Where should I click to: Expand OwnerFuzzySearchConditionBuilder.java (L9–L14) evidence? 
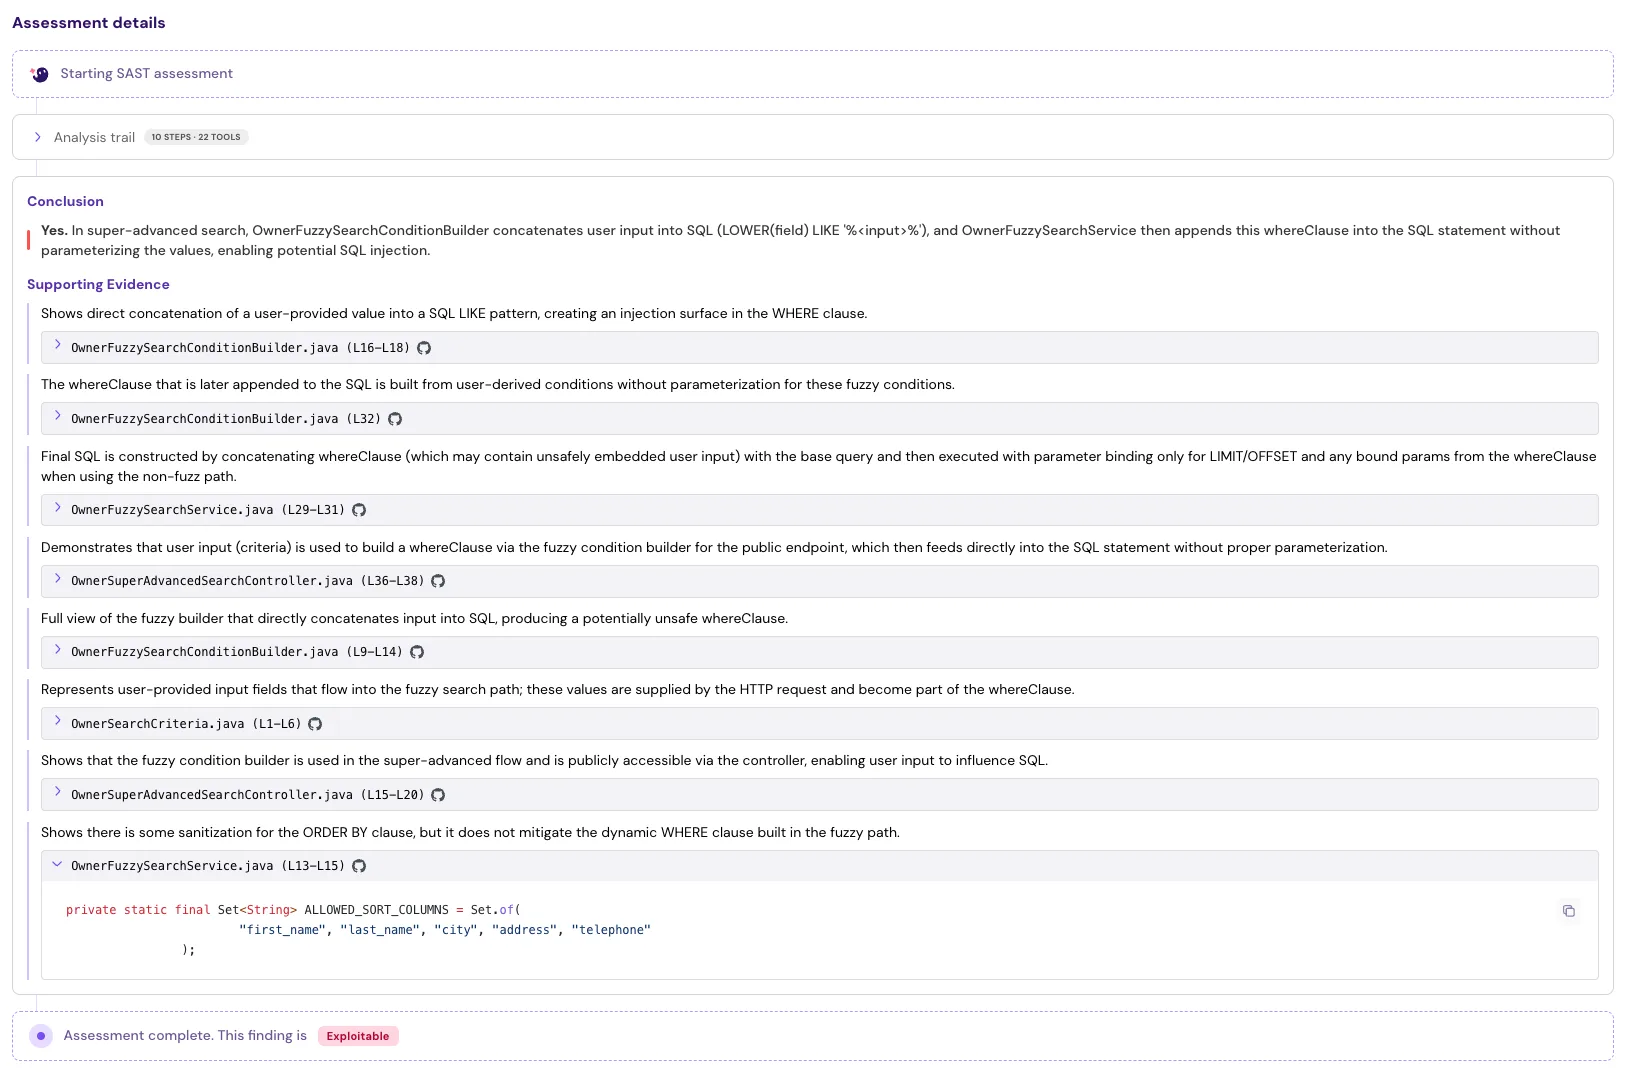click(57, 650)
